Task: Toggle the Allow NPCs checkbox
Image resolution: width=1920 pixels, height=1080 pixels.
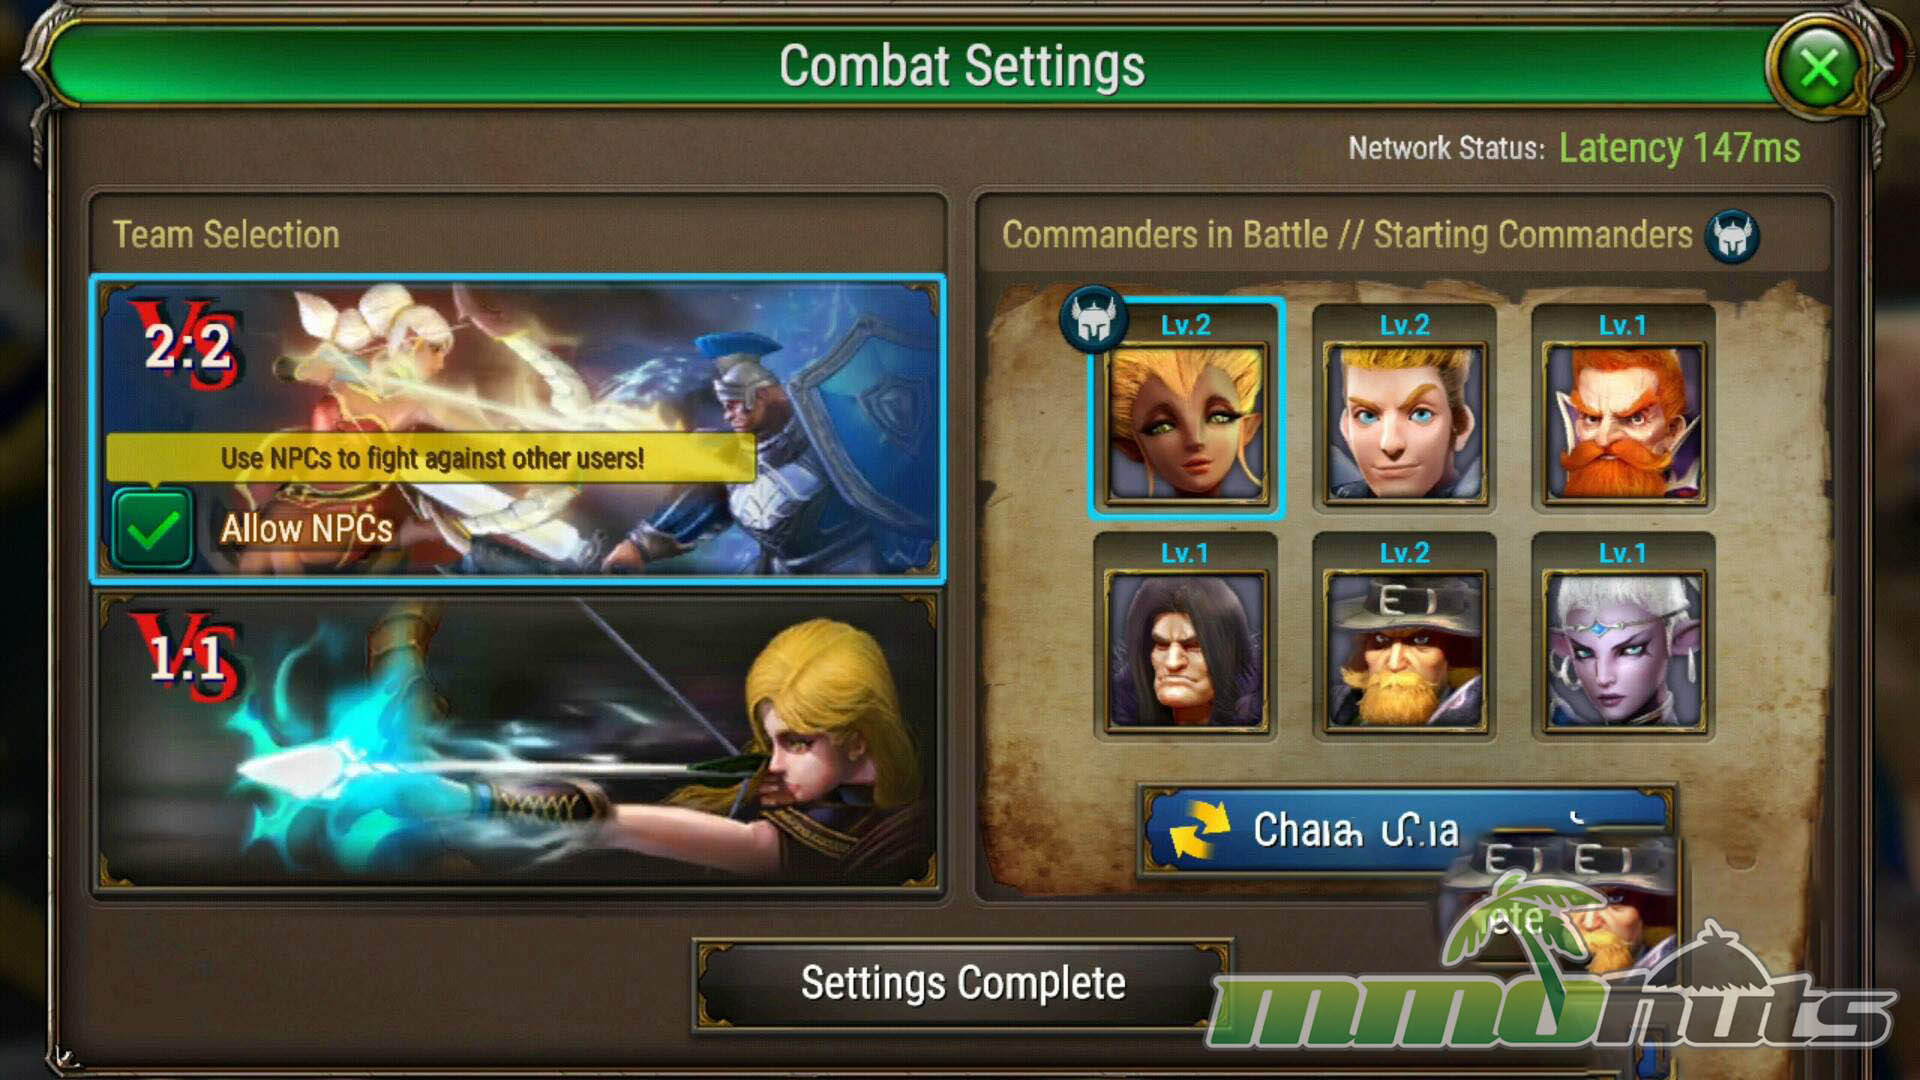Action: tap(152, 528)
